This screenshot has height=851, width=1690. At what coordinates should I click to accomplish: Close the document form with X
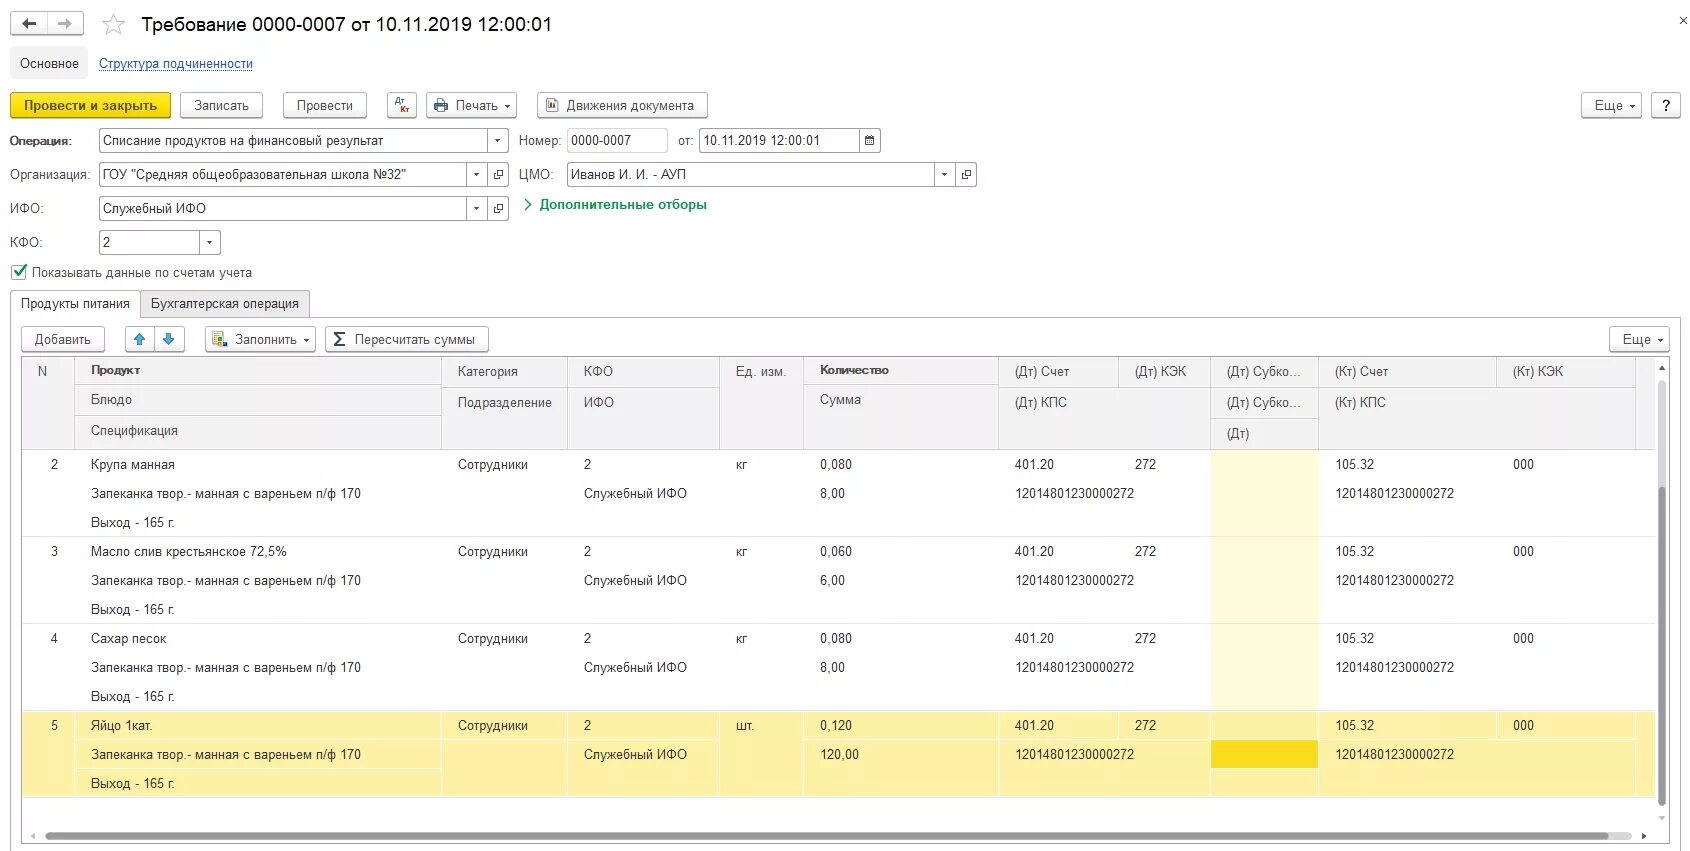coord(1682,21)
